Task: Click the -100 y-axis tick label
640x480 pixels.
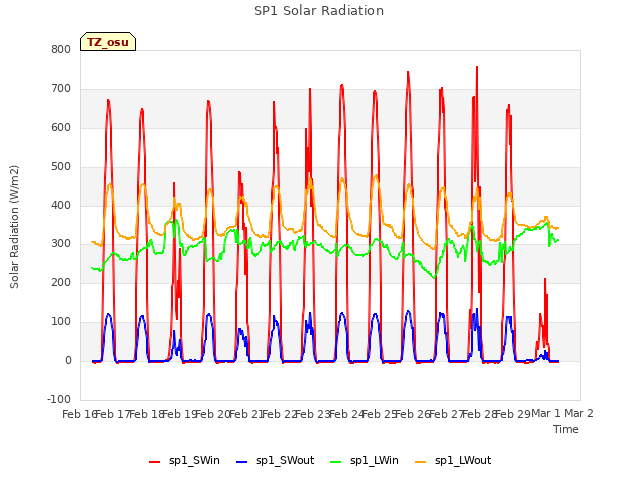Action: click(x=59, y=399)
